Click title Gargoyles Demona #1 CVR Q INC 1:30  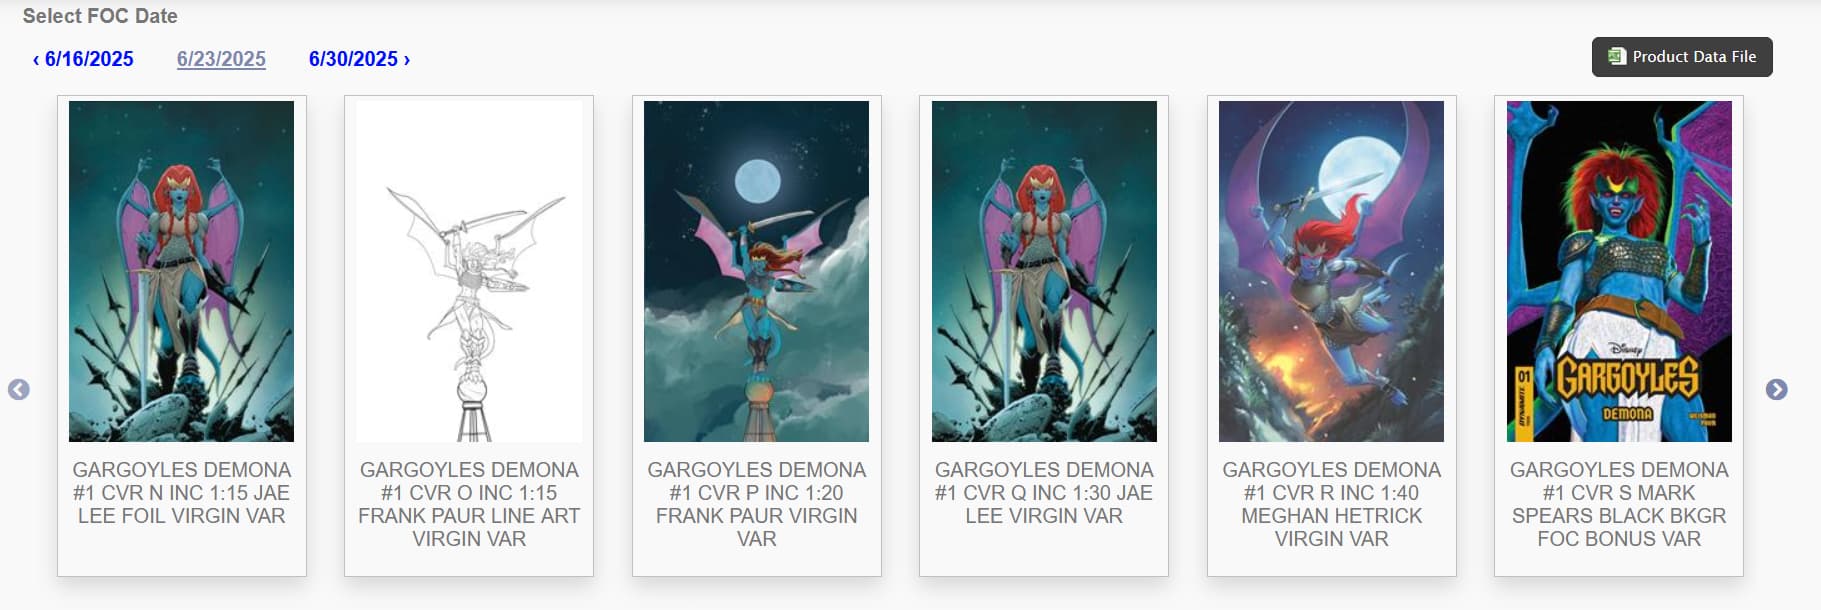click(x=1044, y=493)
